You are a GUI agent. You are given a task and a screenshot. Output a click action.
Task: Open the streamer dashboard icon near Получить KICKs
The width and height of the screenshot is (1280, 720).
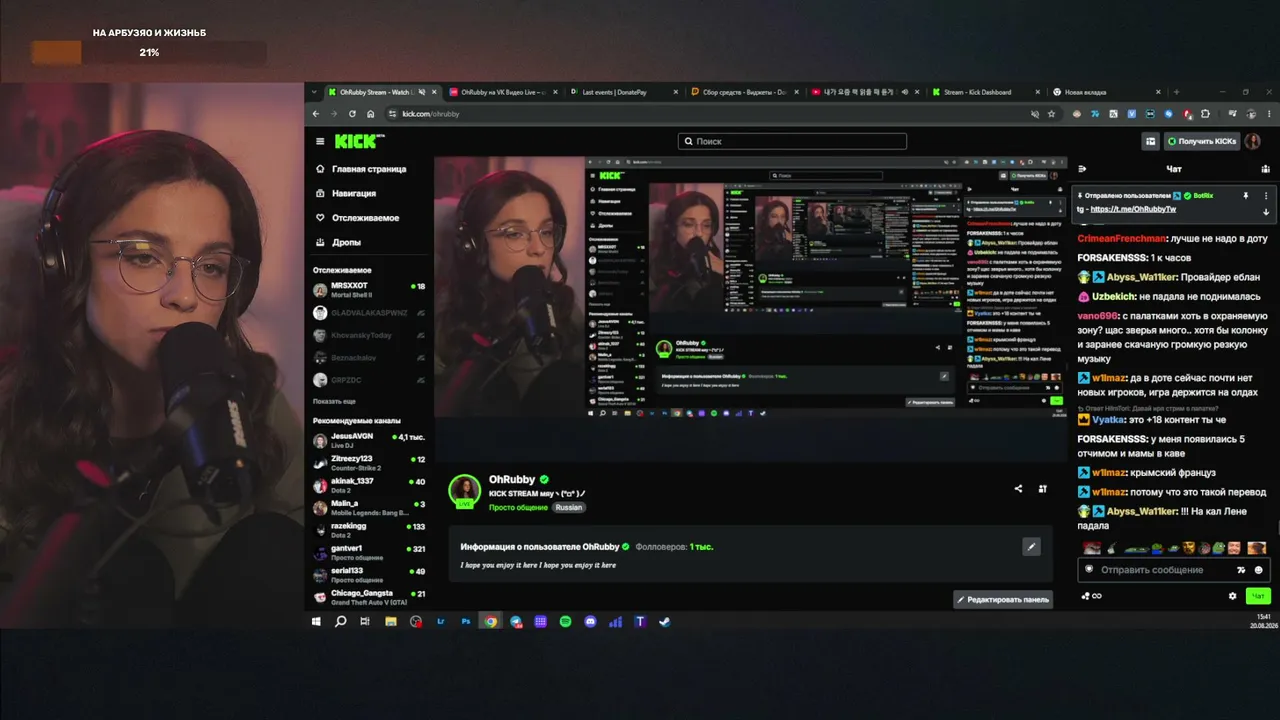coord(1151,141)
